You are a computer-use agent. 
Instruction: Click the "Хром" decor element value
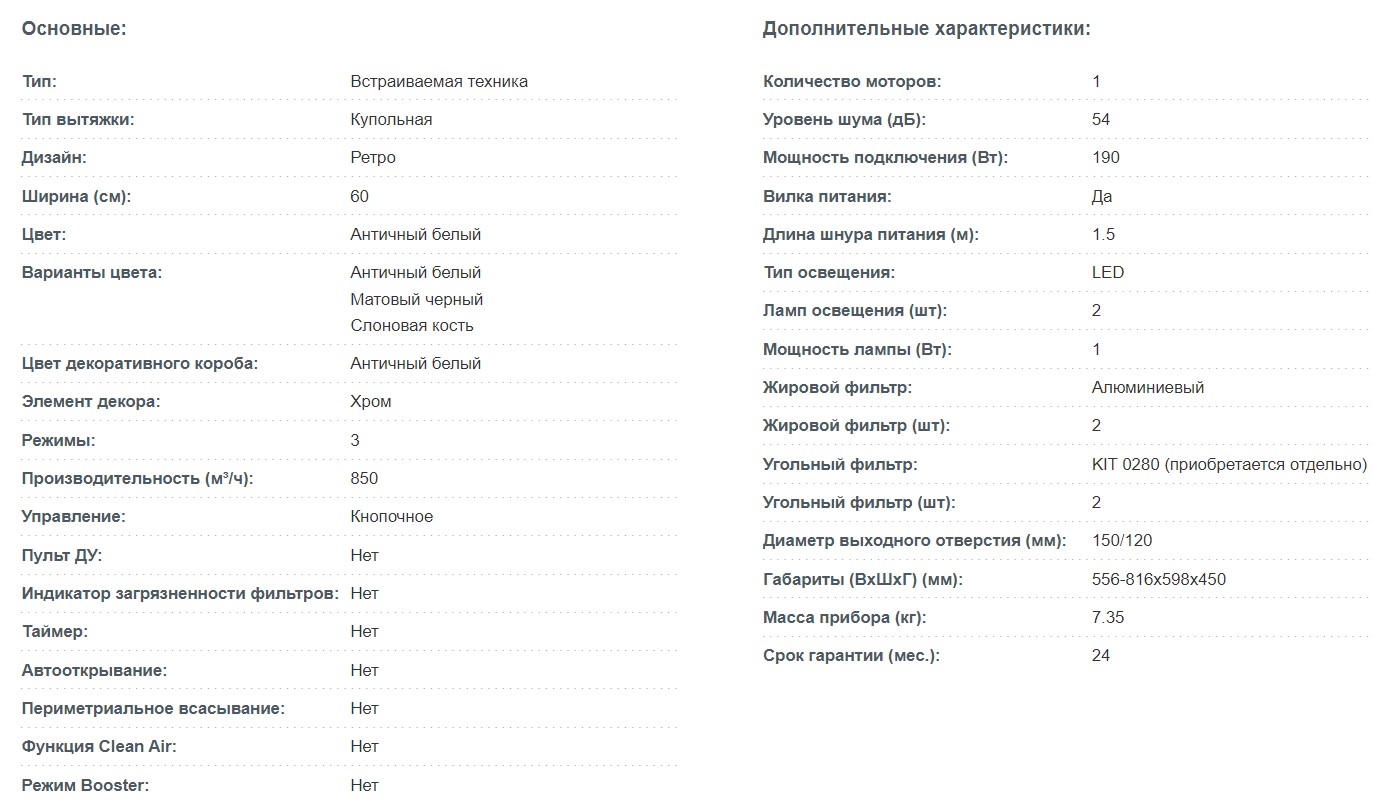[371, 401]
